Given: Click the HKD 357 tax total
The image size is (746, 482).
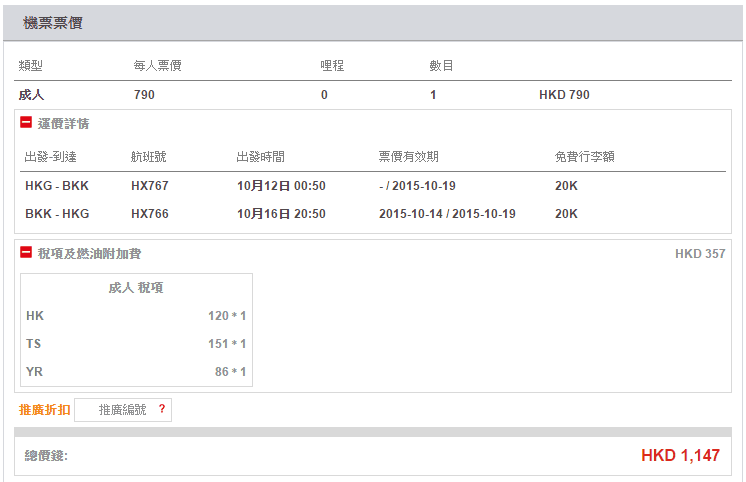Looking at the screenshot, I should (700, 254).
